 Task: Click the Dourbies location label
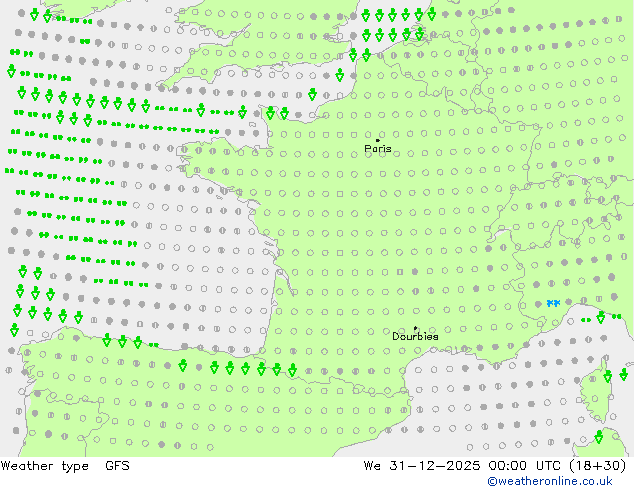415,336
